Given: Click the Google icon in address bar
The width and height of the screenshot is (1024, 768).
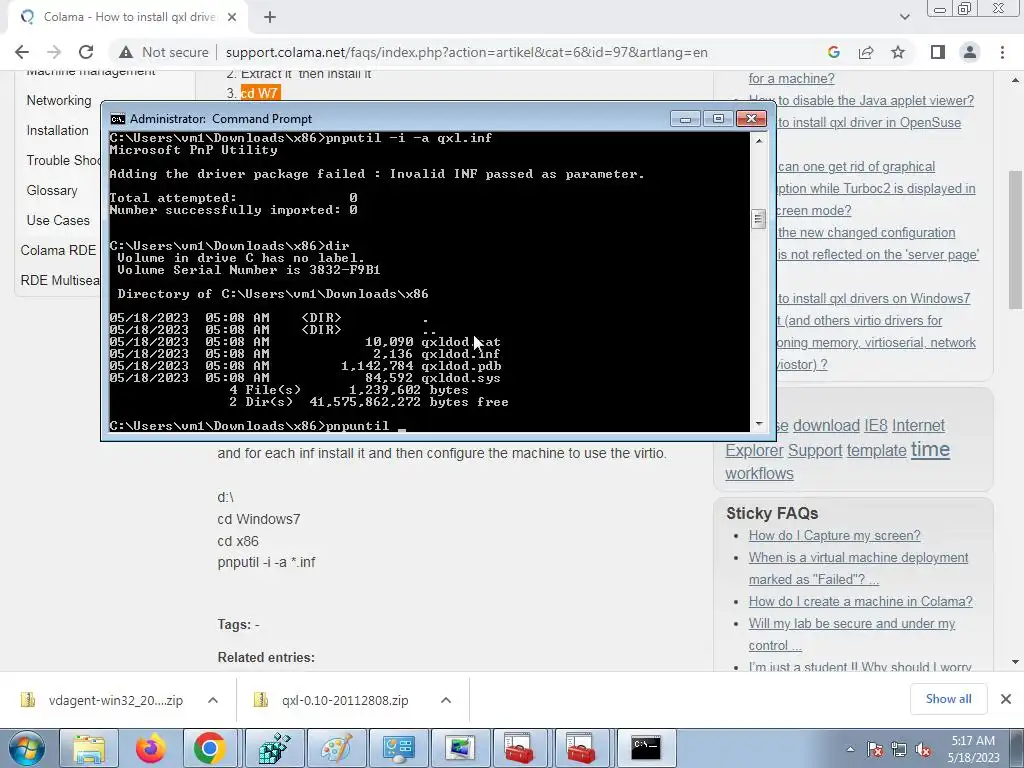Looking at the screenshot, I should tap(833, 52).
